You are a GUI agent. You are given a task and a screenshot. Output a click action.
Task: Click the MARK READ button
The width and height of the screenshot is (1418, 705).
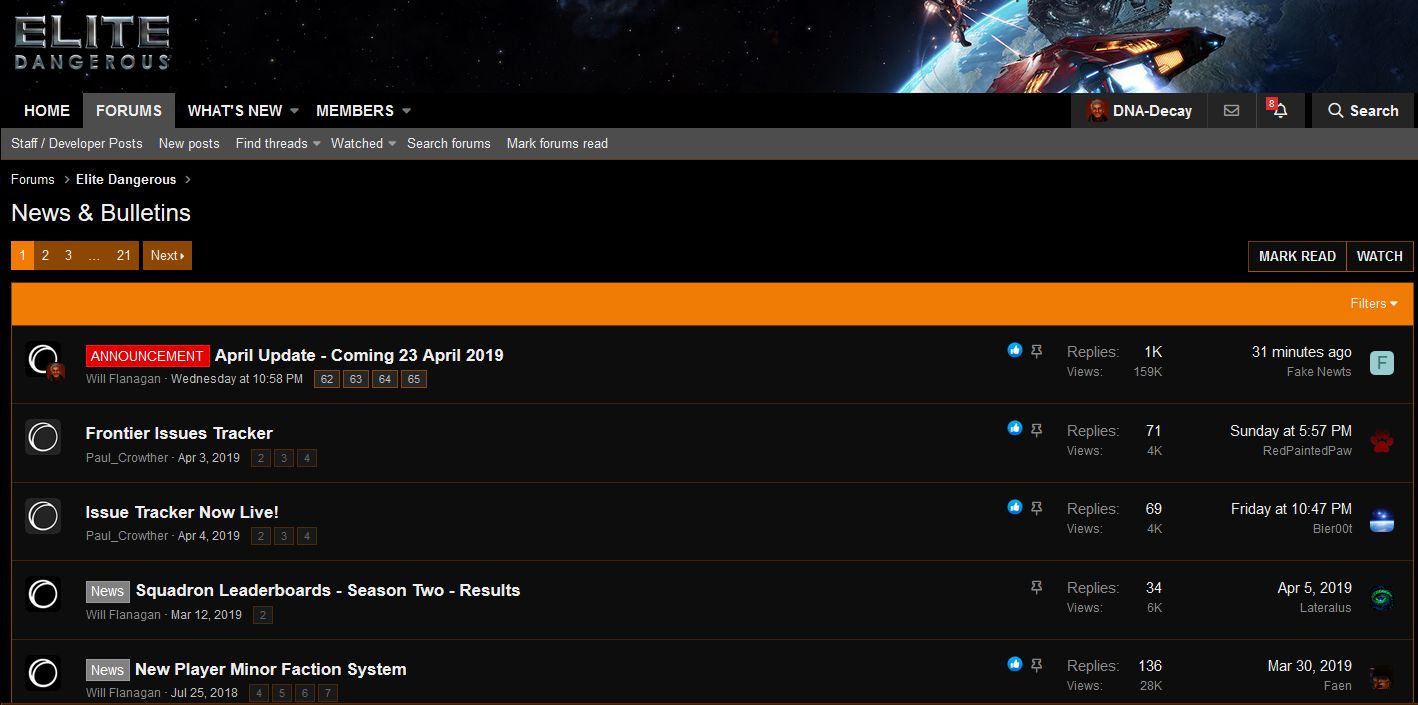[1297, 256]
